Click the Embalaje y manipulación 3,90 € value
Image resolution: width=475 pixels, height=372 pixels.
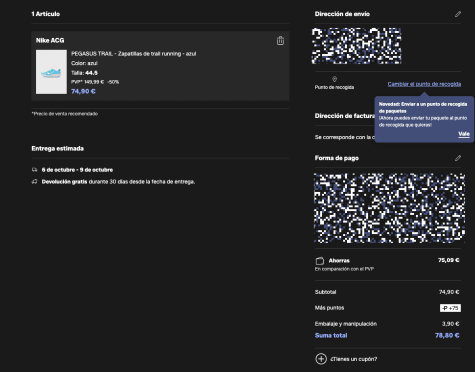[x=450, y=324]
